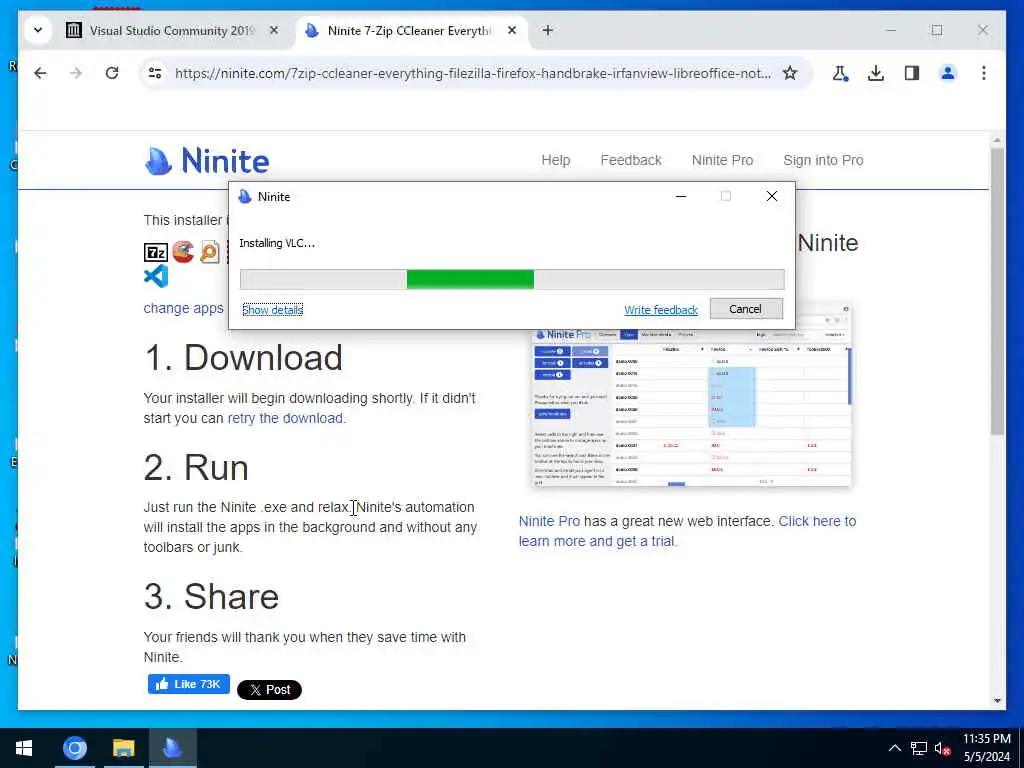Image resolution: width=1024 pixels, height=768 pixels.
Task: Select the Ninite 7-Zip CCleaner tab
Action: (x=409, y=30)
